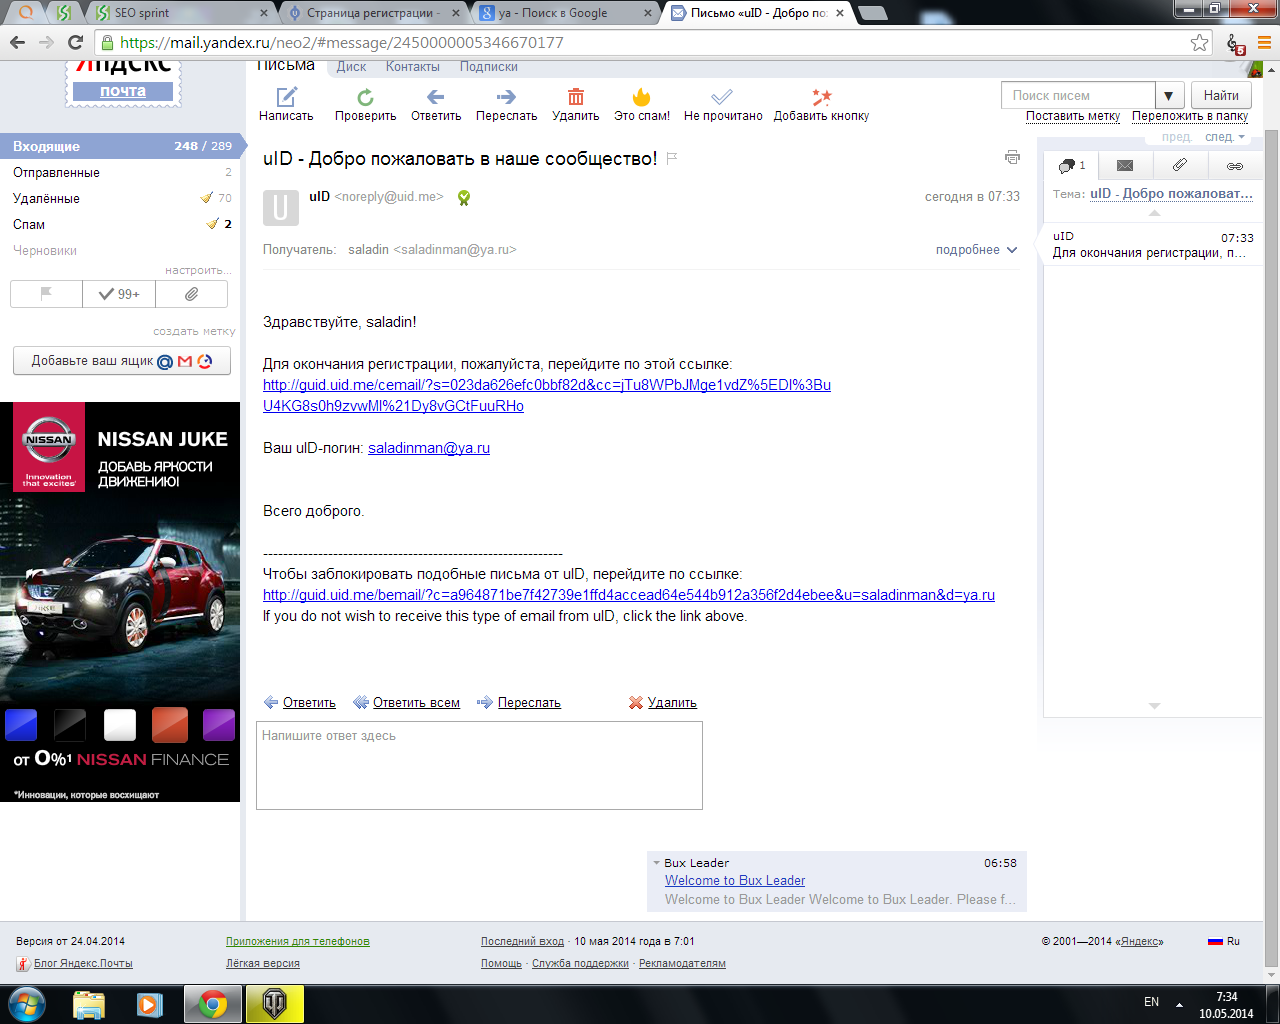Click the Переслать forward toolbar icon

tap(506, 97)
